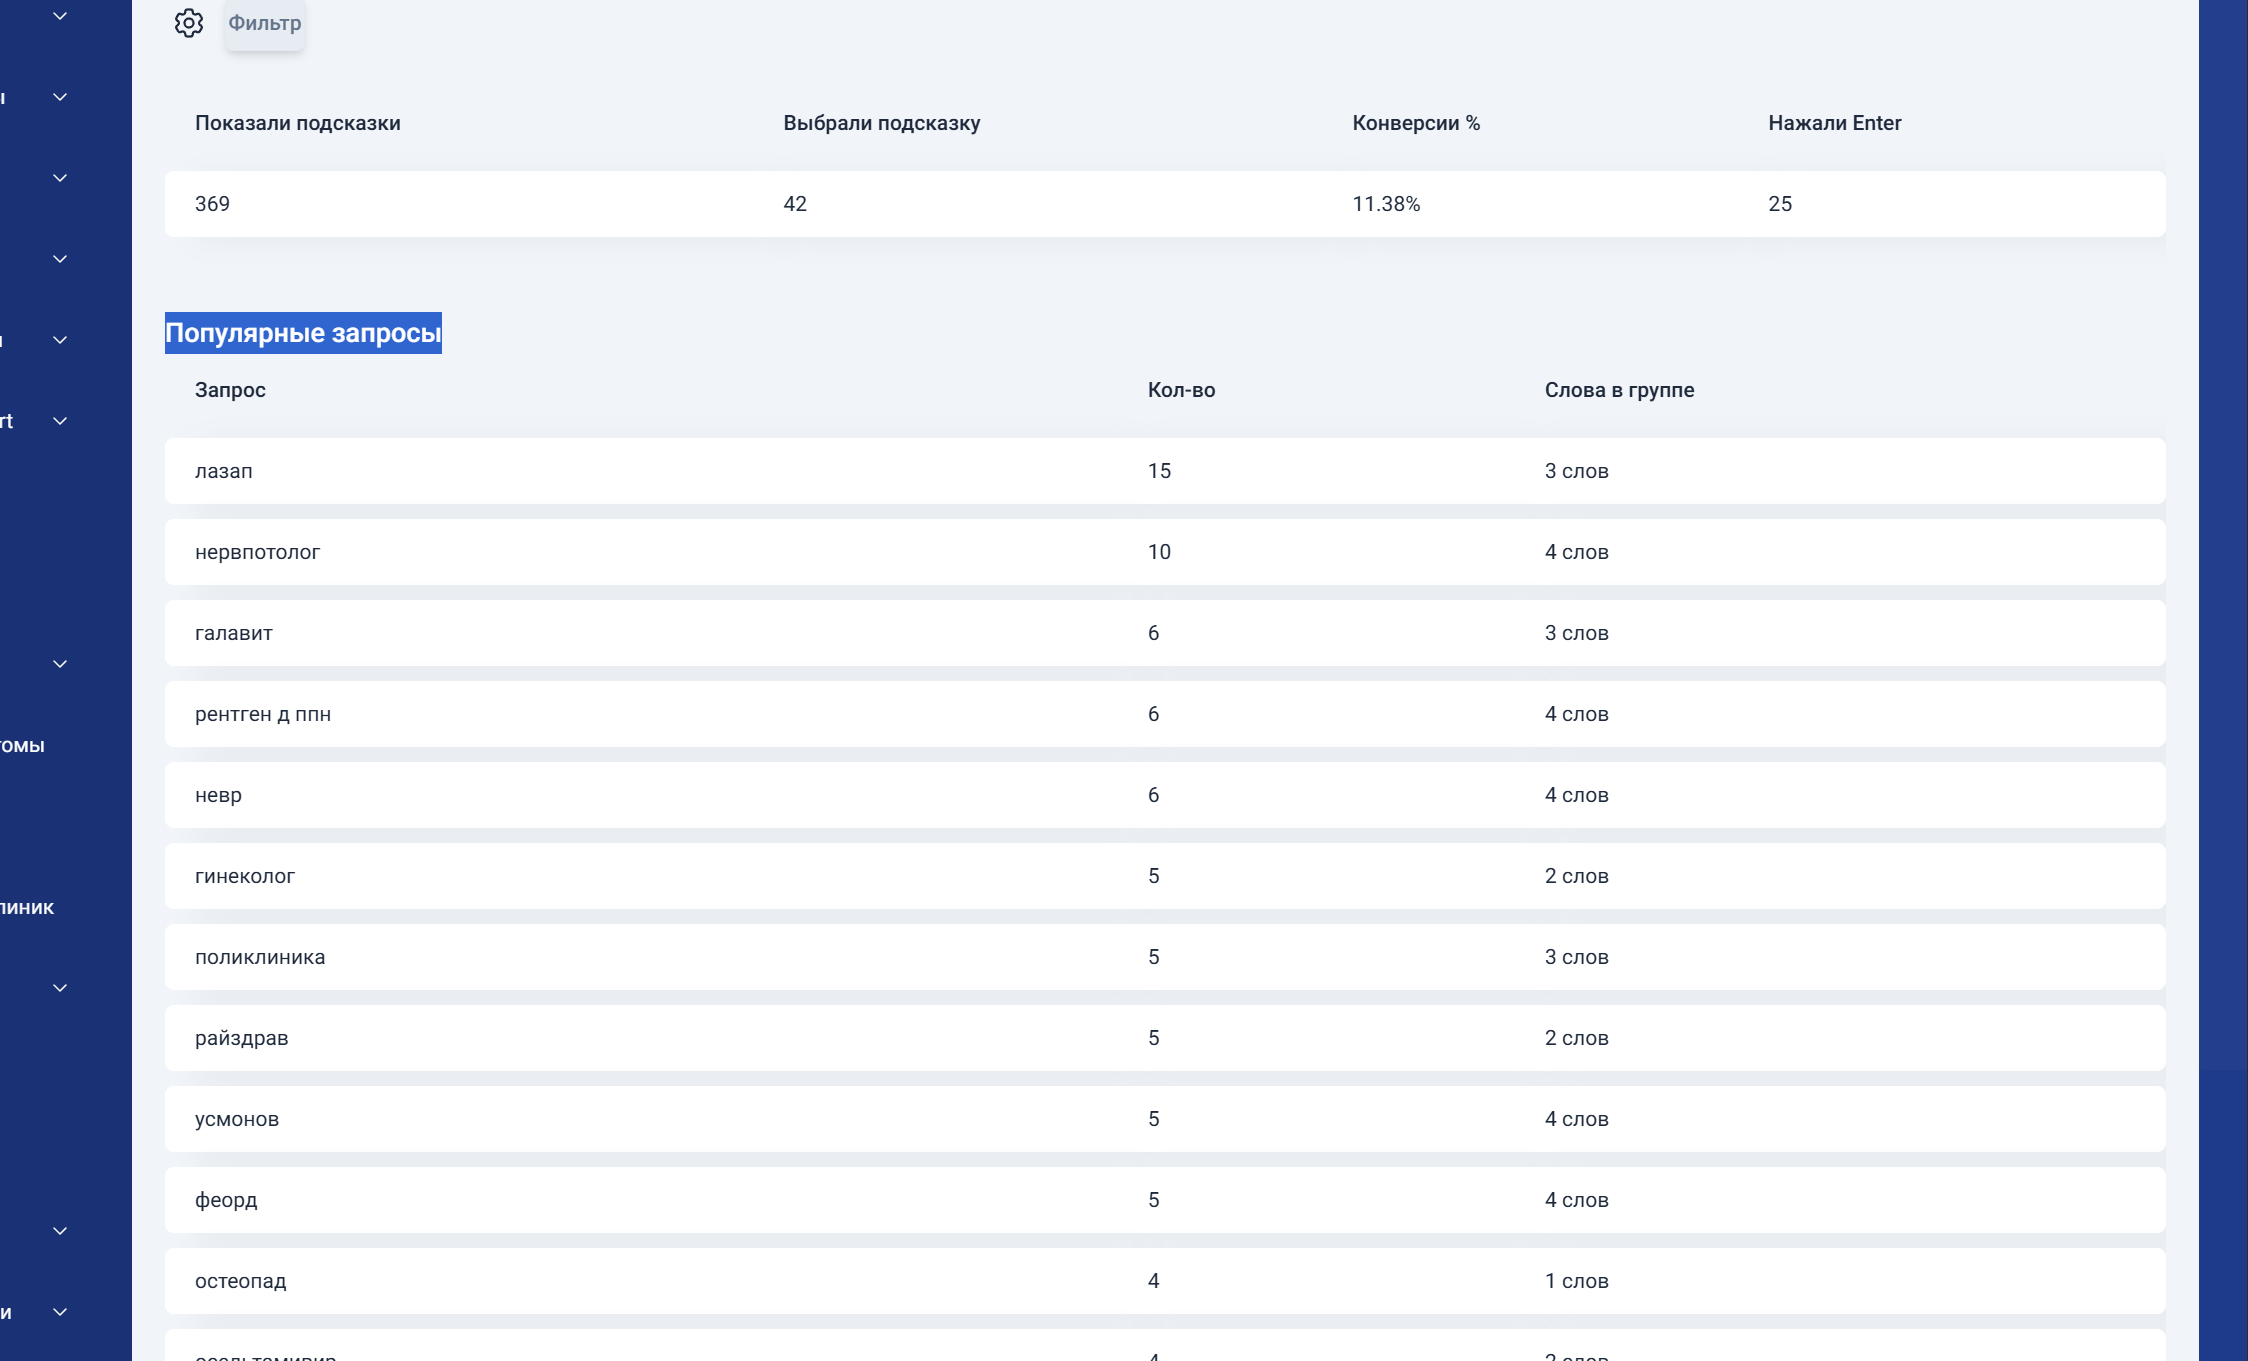Click the Слова в группе column header
The height and width of the screenshot is (1361, 2248).
1619,390
